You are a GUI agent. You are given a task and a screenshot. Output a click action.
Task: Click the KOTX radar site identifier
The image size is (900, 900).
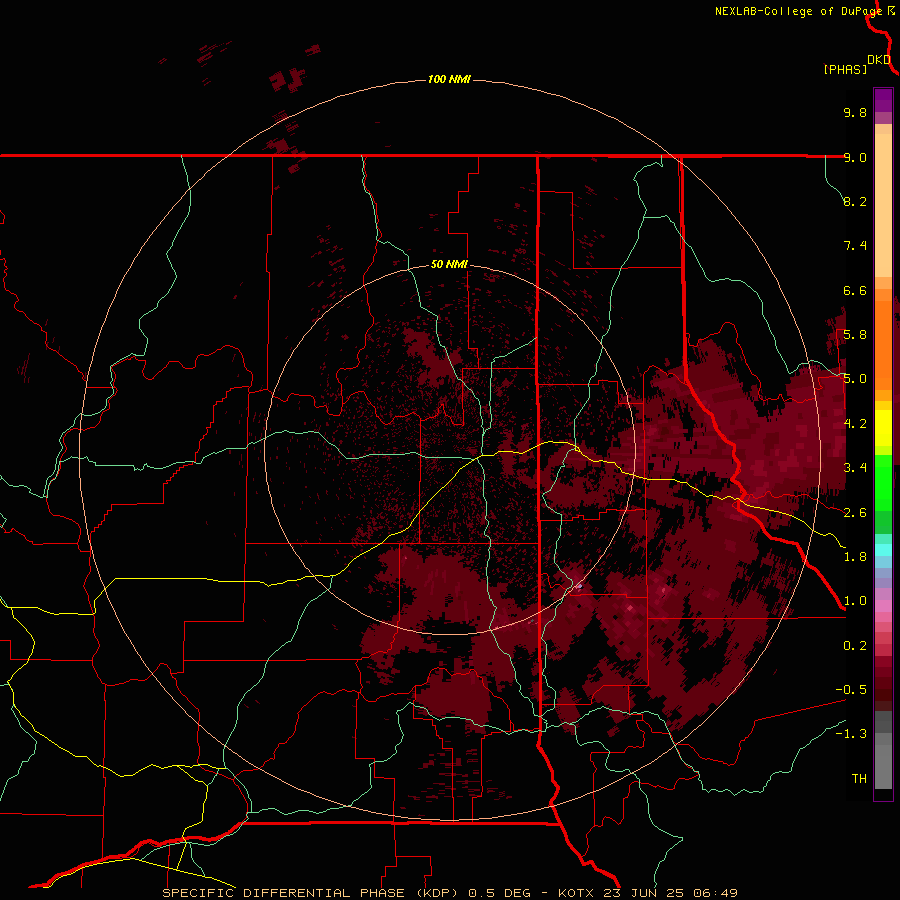click(576, 893)
